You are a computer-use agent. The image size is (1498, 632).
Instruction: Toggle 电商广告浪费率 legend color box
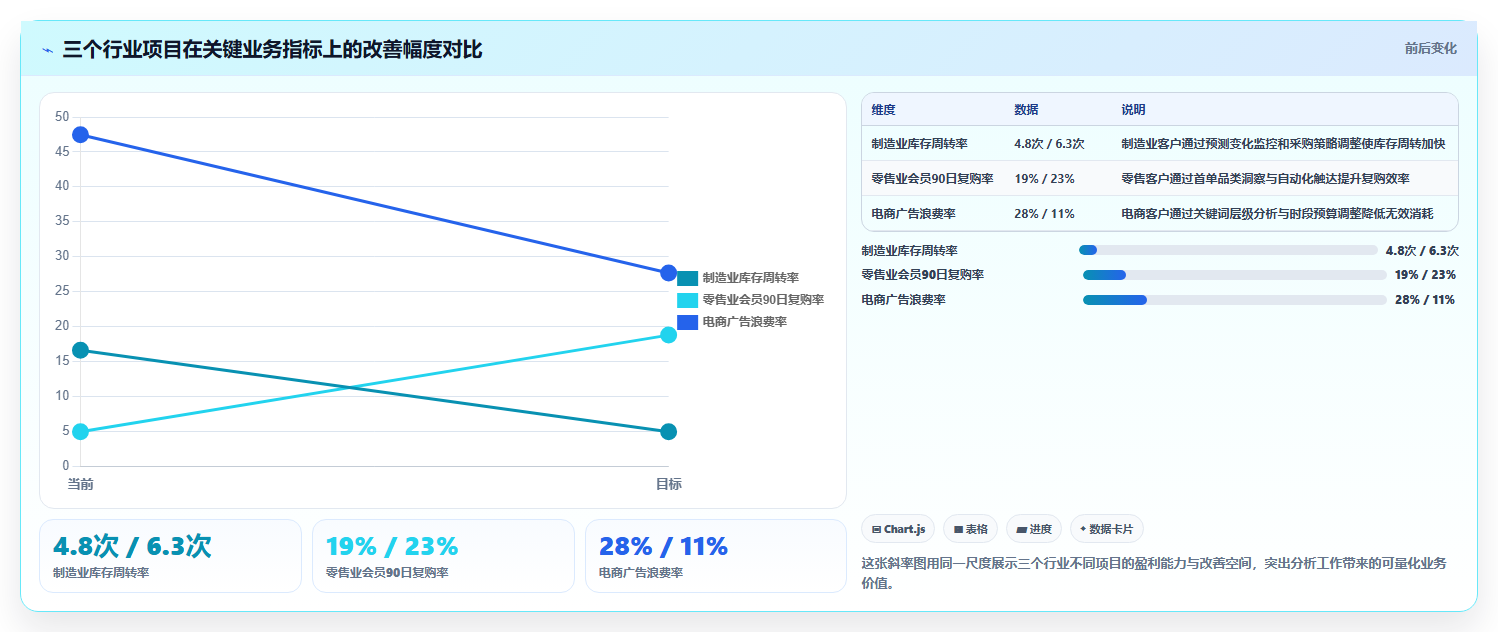point(687,322)
